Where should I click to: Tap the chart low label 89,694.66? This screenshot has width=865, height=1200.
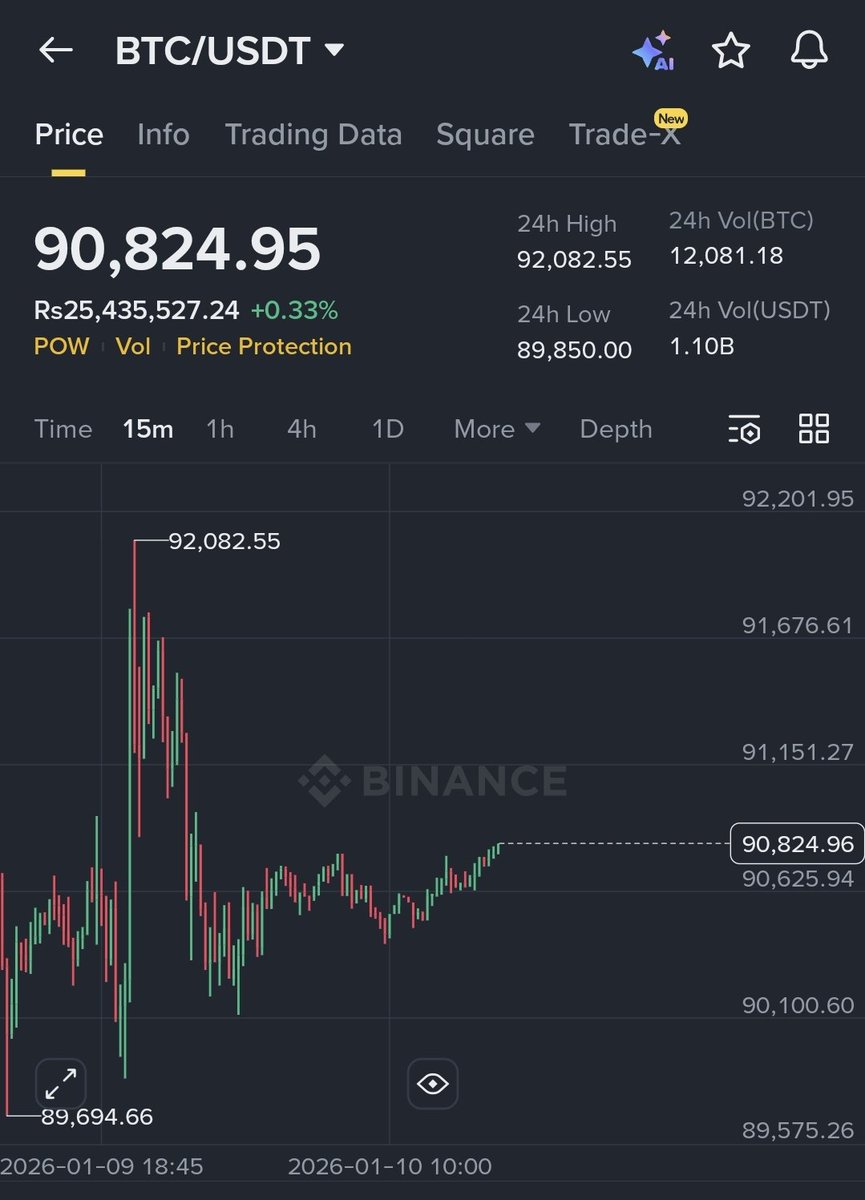pyautogui.click(x=97, y=1117)
